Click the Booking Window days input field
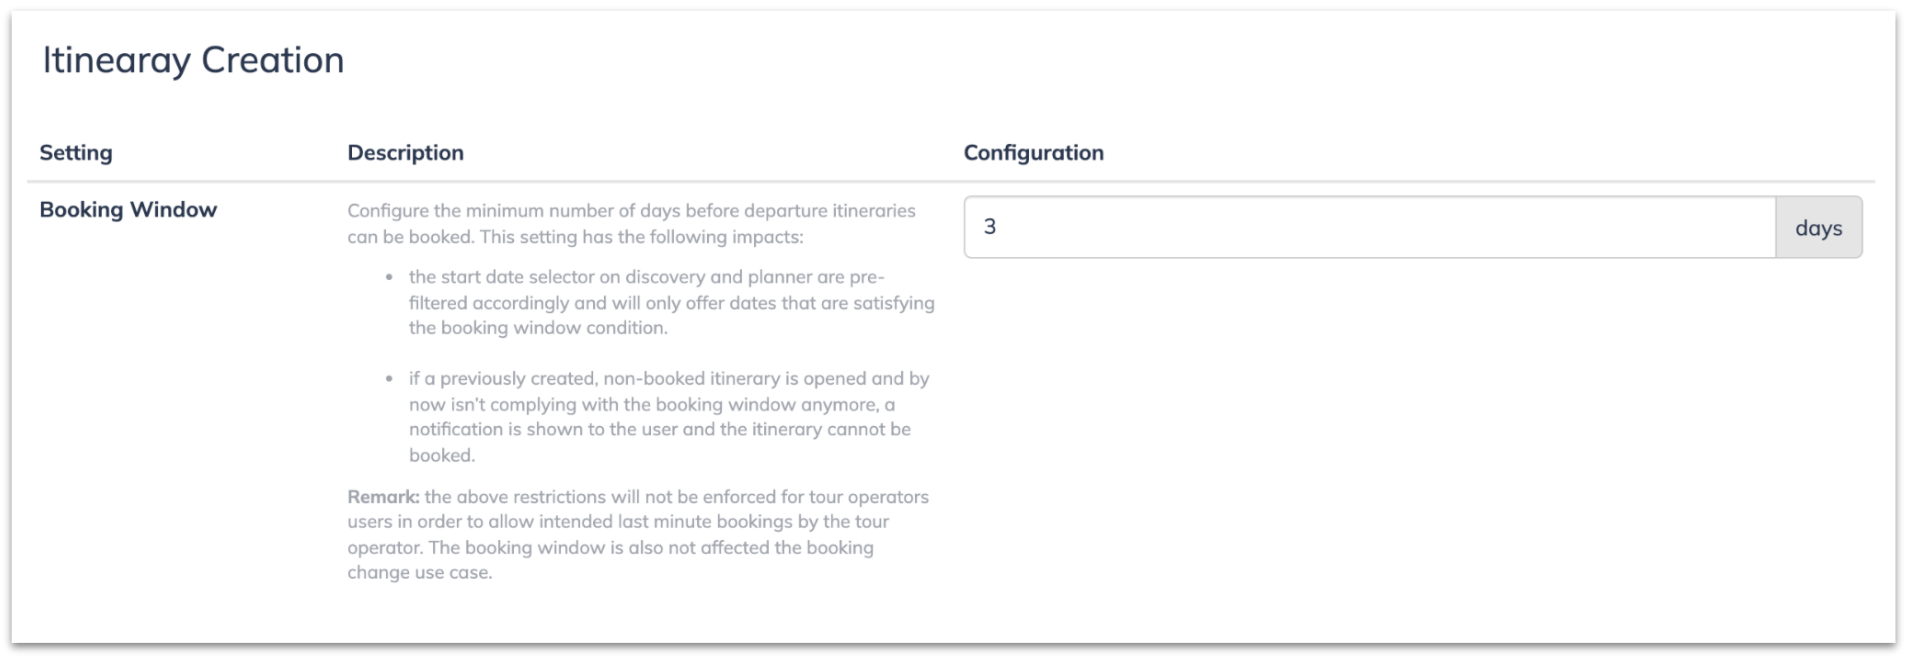The image size is (1912, 660). pos(1369,227)
